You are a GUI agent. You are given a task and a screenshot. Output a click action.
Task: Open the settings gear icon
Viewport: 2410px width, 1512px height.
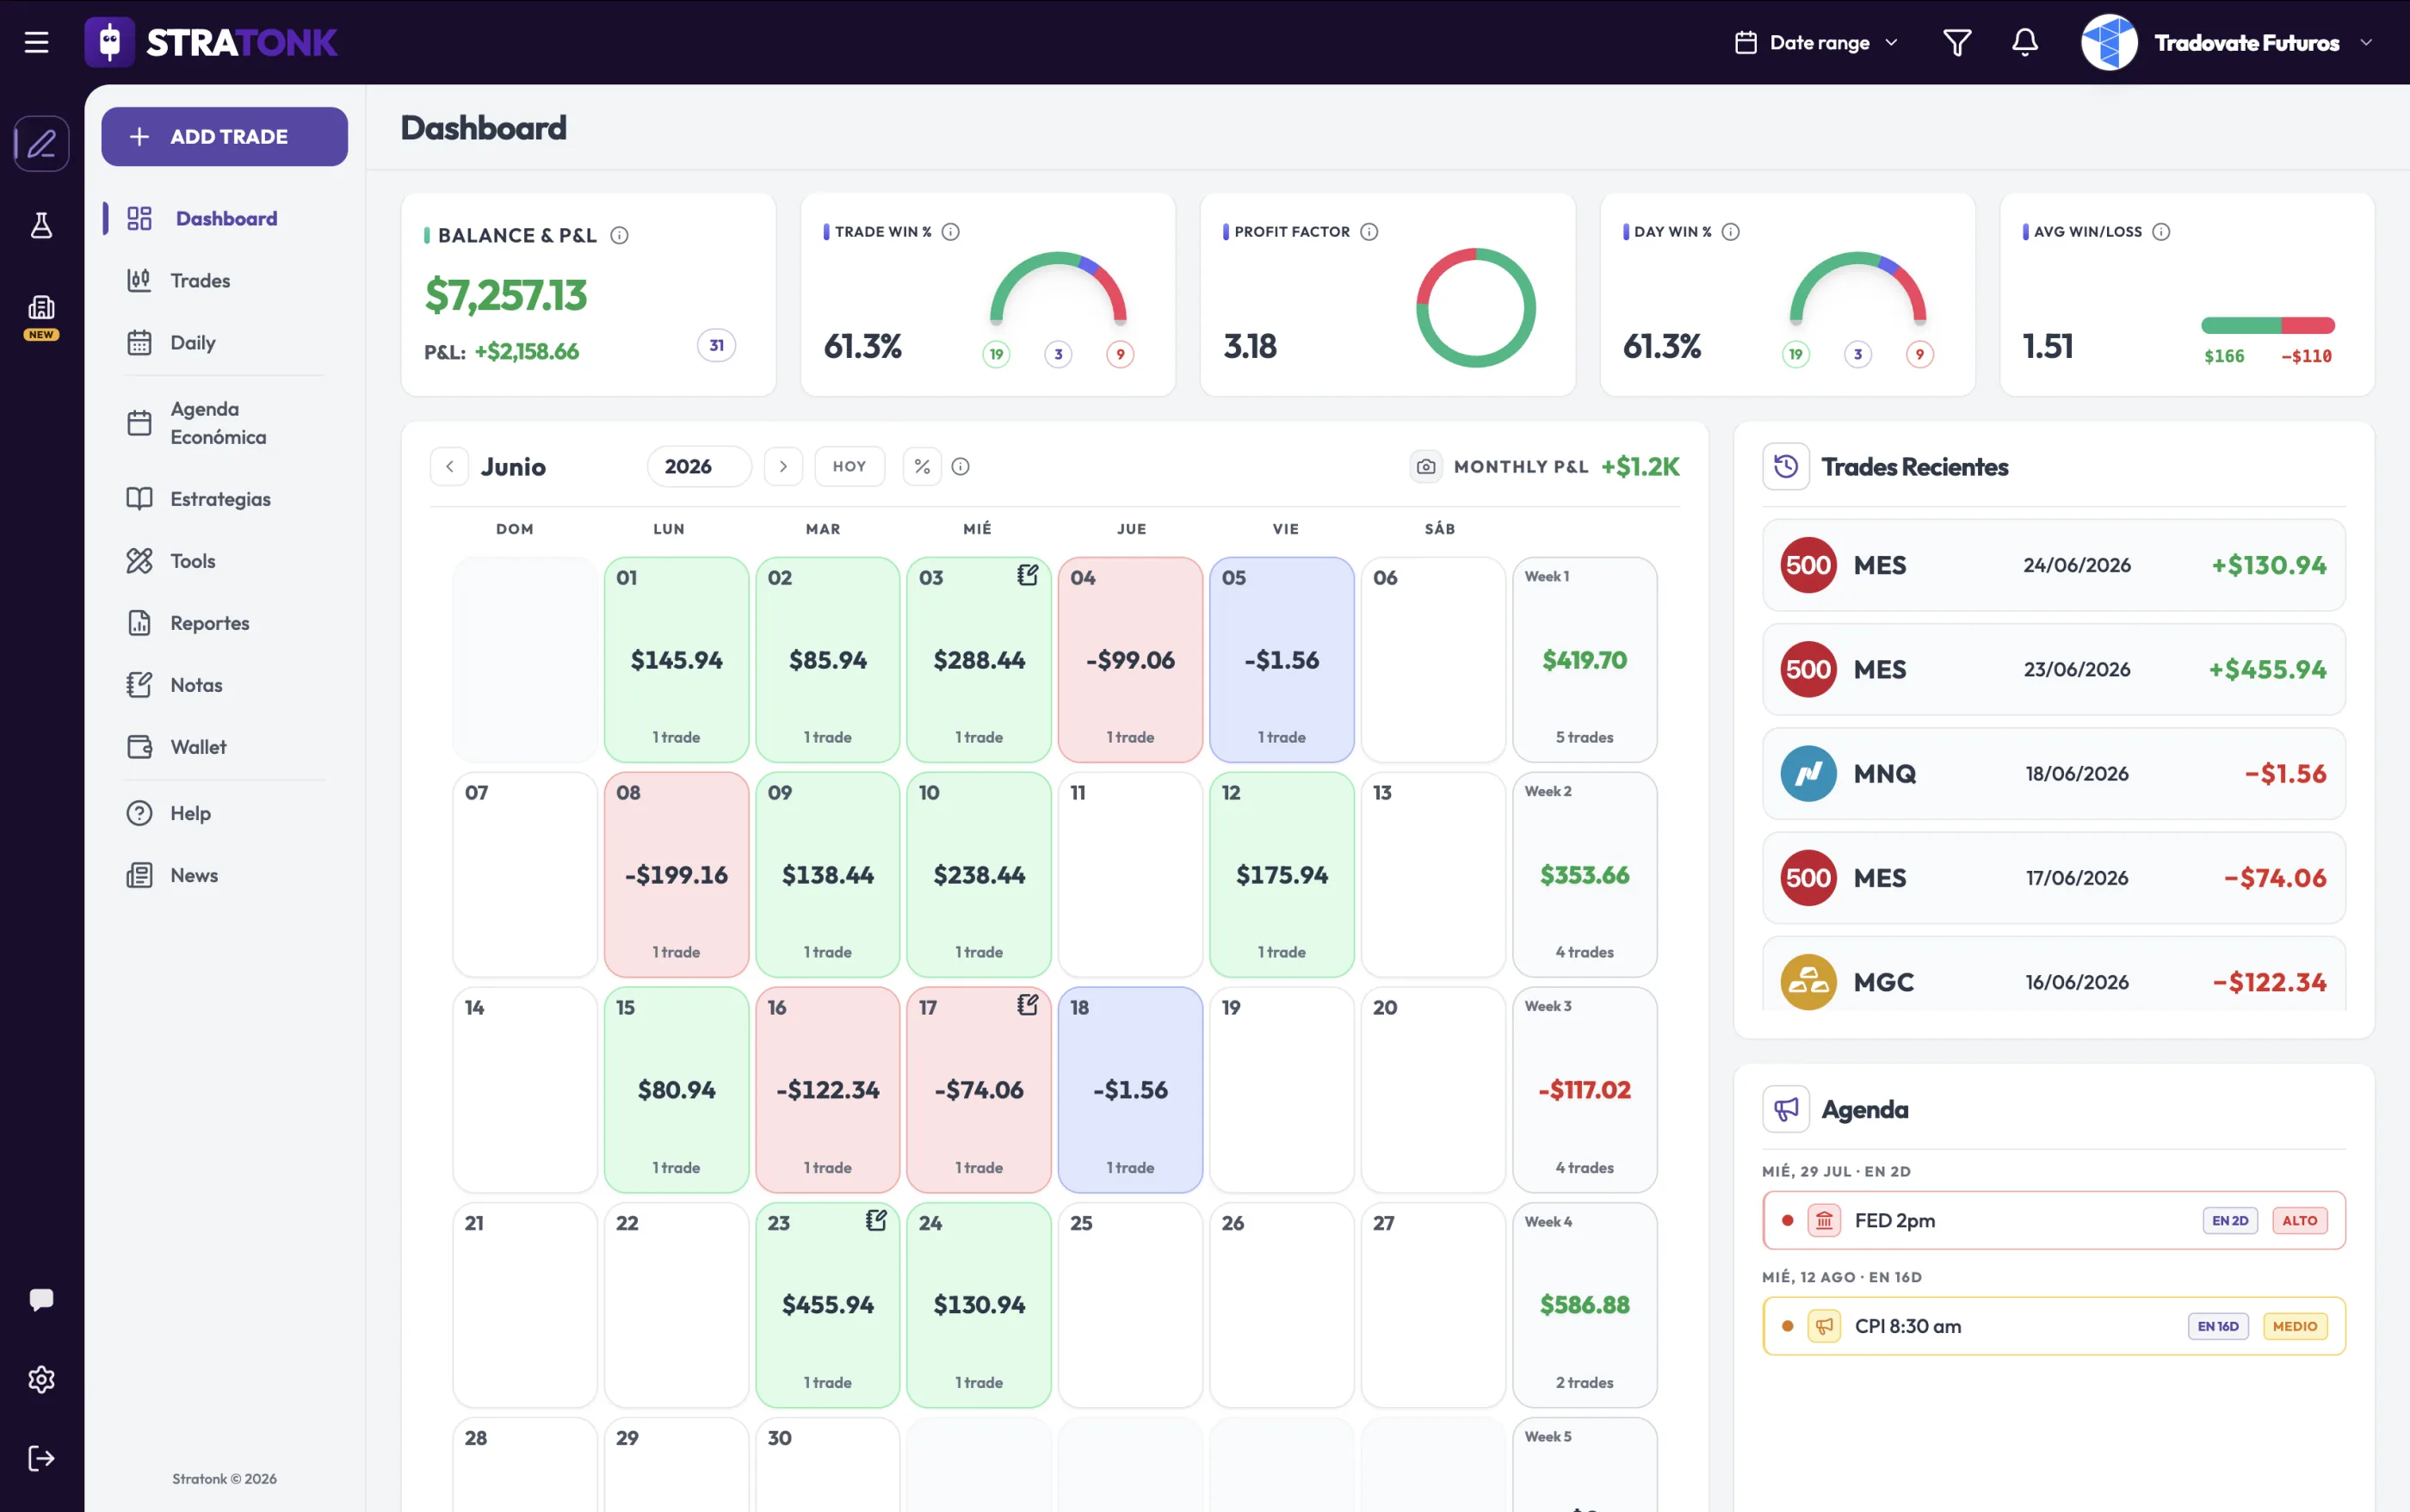click(x=41, y=1379)
